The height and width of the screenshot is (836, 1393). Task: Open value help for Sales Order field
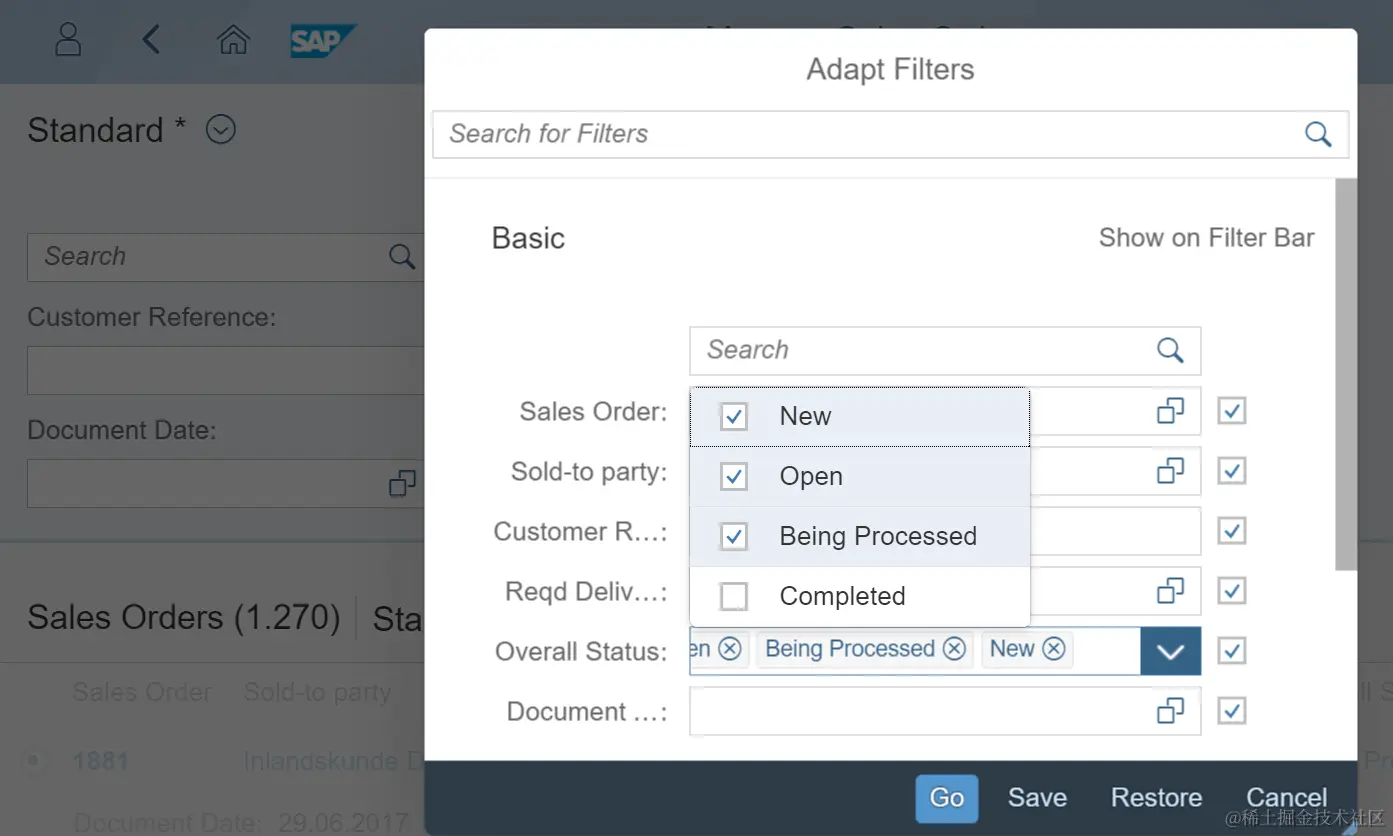pos(1170,411)
